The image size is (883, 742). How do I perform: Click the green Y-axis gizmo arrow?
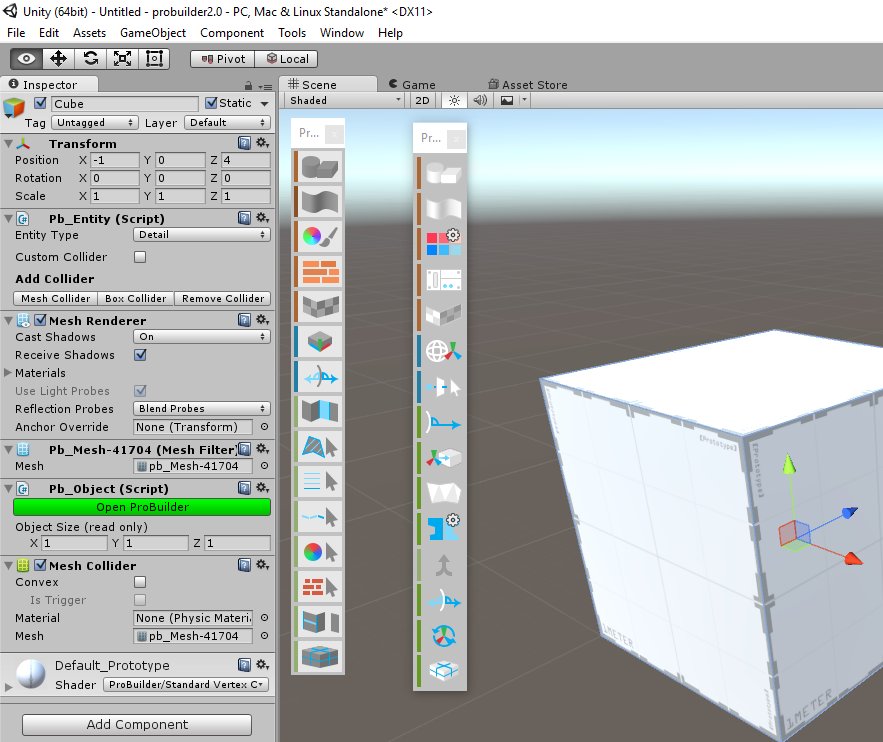tap(790, 464)
